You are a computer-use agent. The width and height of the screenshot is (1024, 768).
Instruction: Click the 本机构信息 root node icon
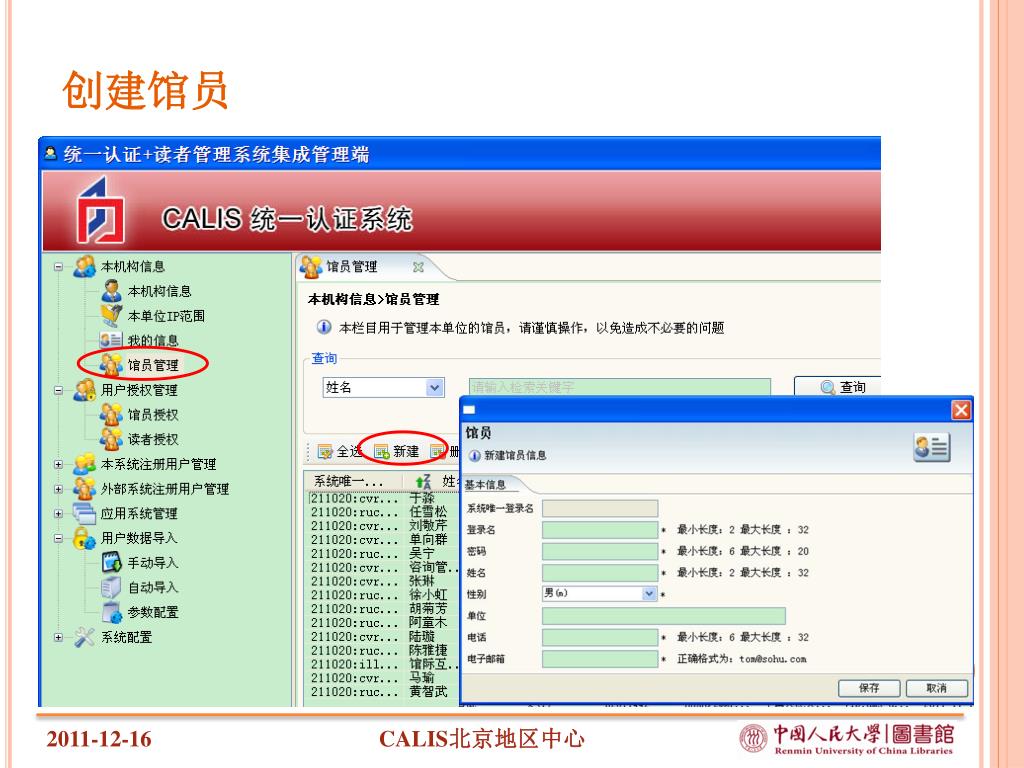click(84, 266)
